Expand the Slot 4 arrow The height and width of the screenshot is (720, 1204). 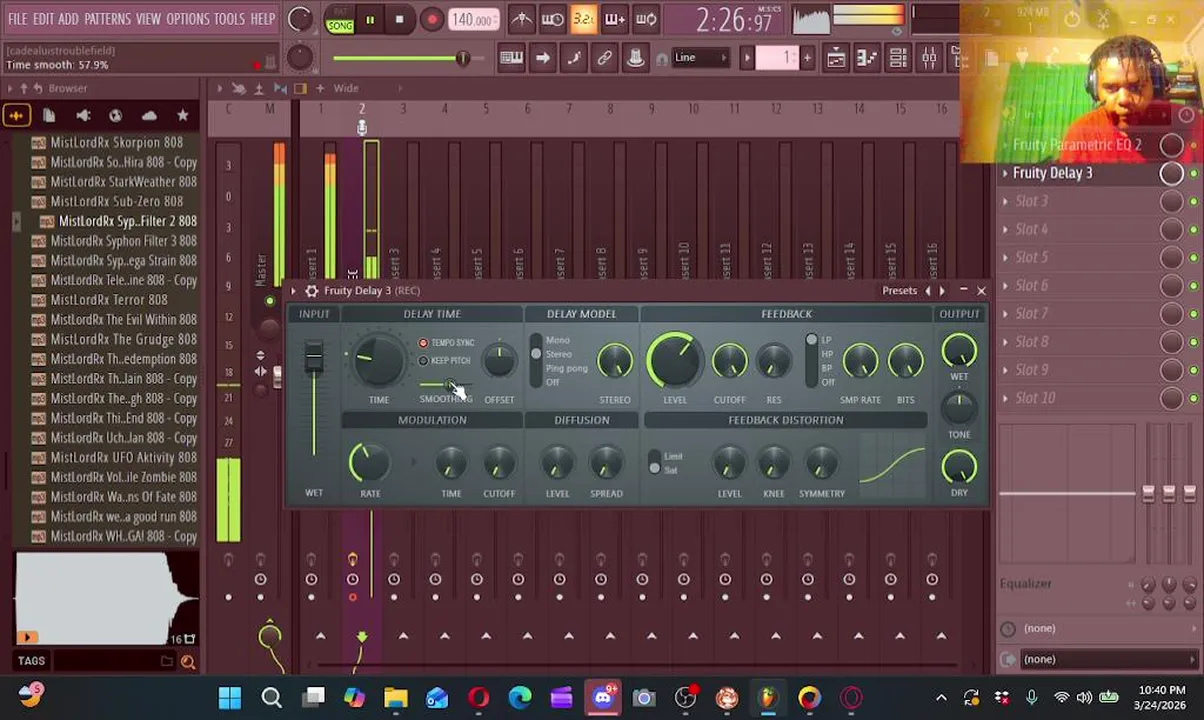pos(1005,229)
